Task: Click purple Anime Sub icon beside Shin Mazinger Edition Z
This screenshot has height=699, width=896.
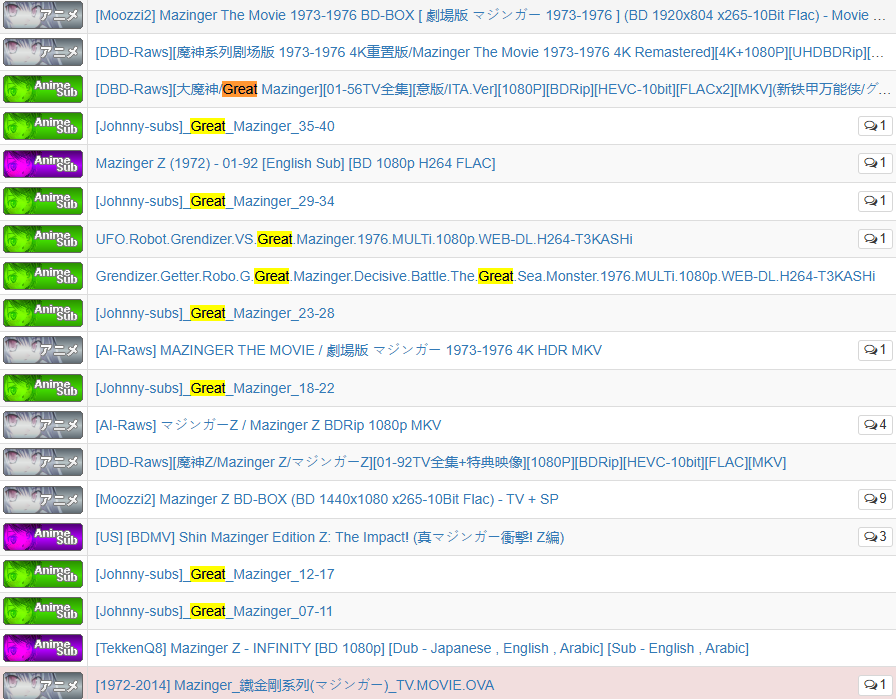Action: pyautogui.click(x=43, y=537)
